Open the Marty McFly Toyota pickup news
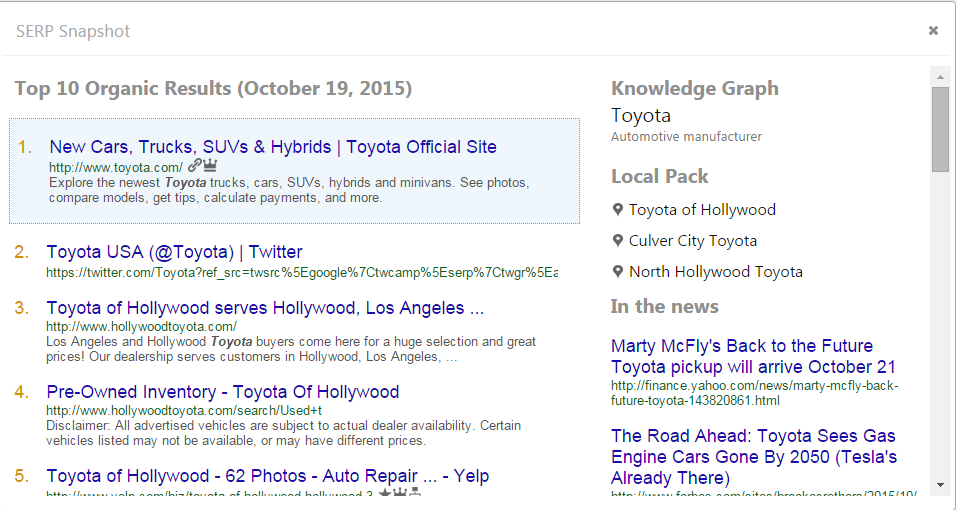This screenshot has width=956, height=510. [752, 356]
